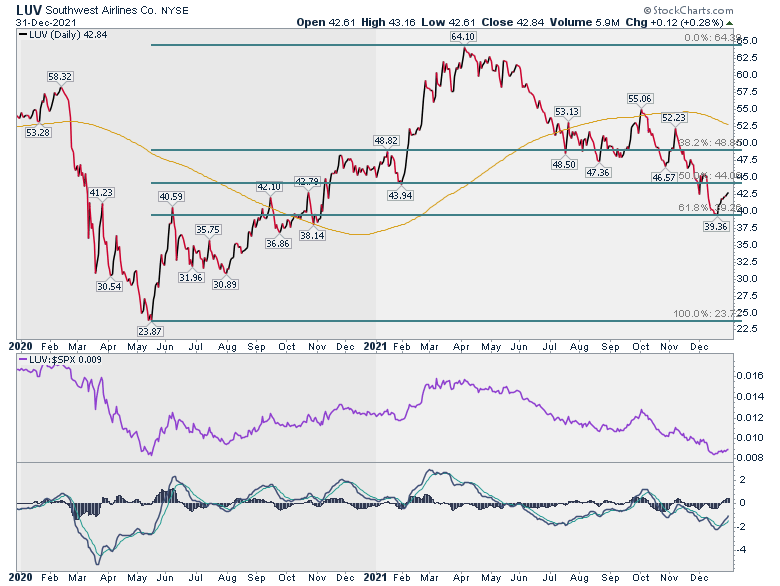
Task: Click the 41.23 price label
Action: [x=101, y=193]
